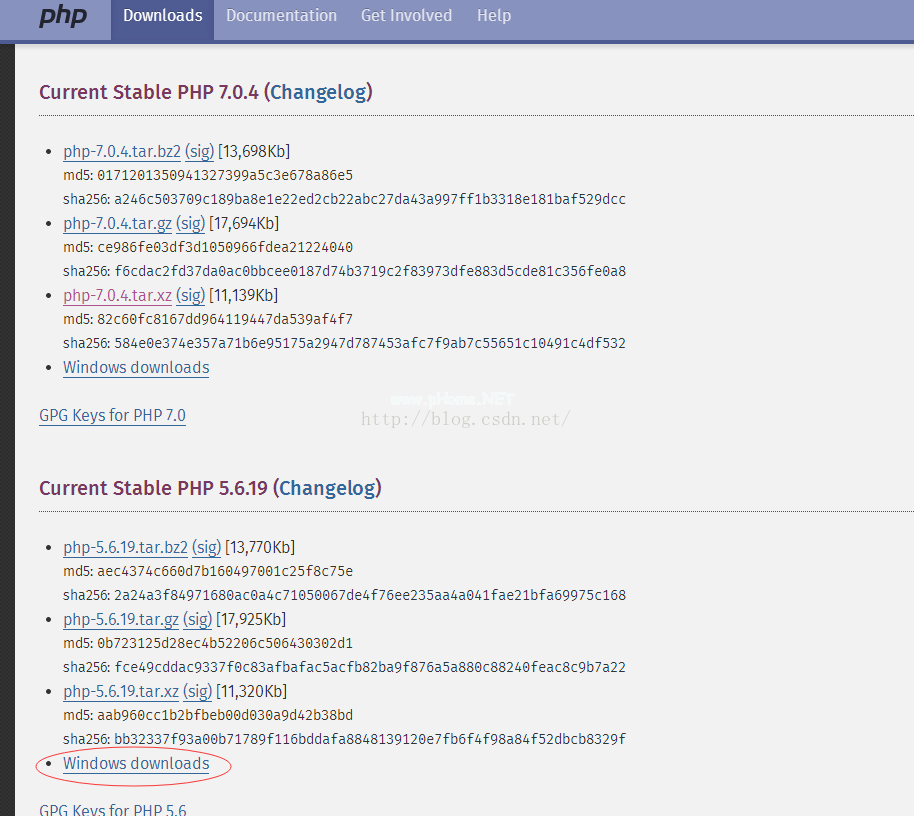914x816 pixels.
Task: Open the Downloads tab
Action: [x=162, y=16]
